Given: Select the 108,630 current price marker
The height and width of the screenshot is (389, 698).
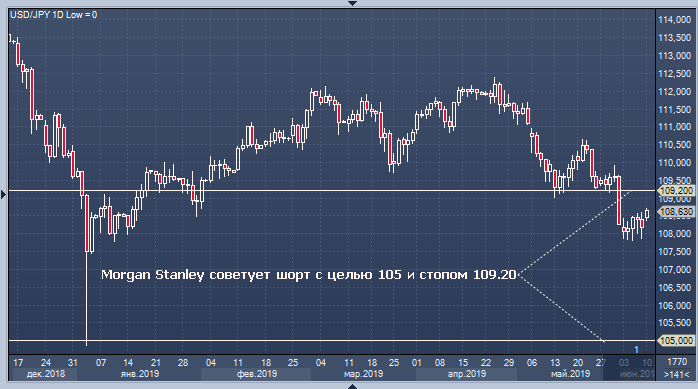Looking at the screenshot, I should tap(676, 211).
